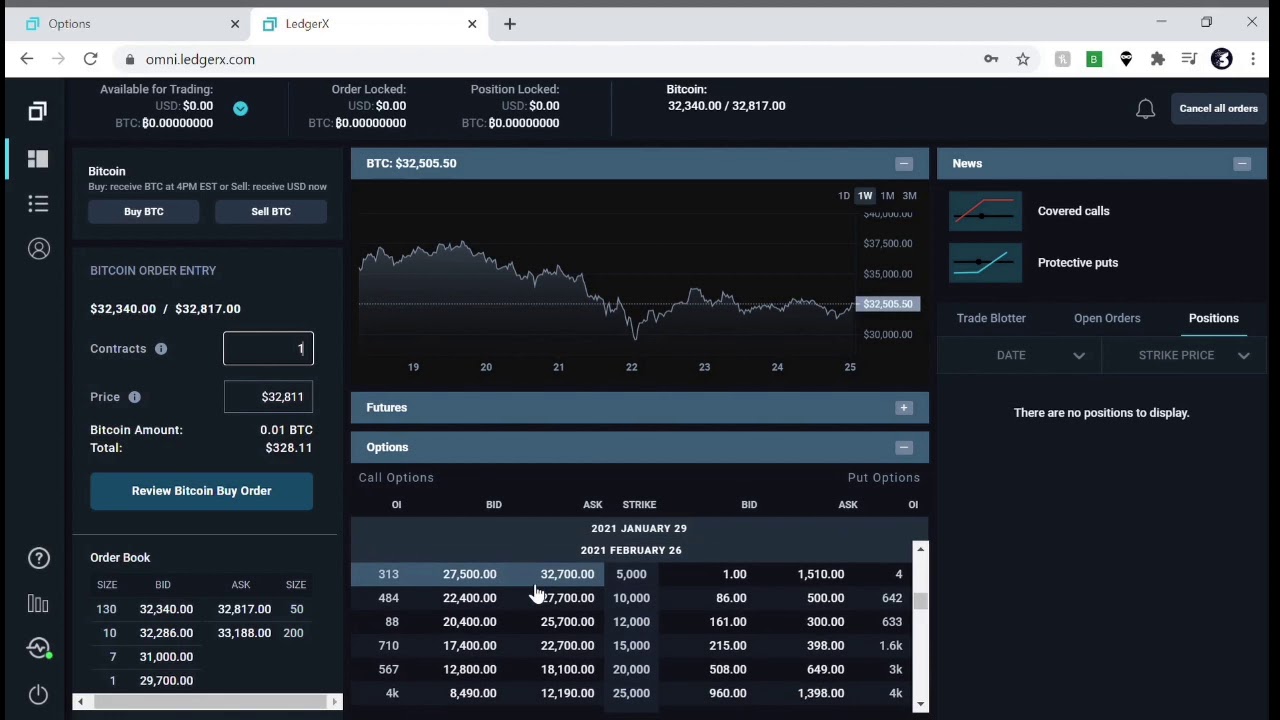
Task: Click the Contracts input field
Action: pos(268,349)
